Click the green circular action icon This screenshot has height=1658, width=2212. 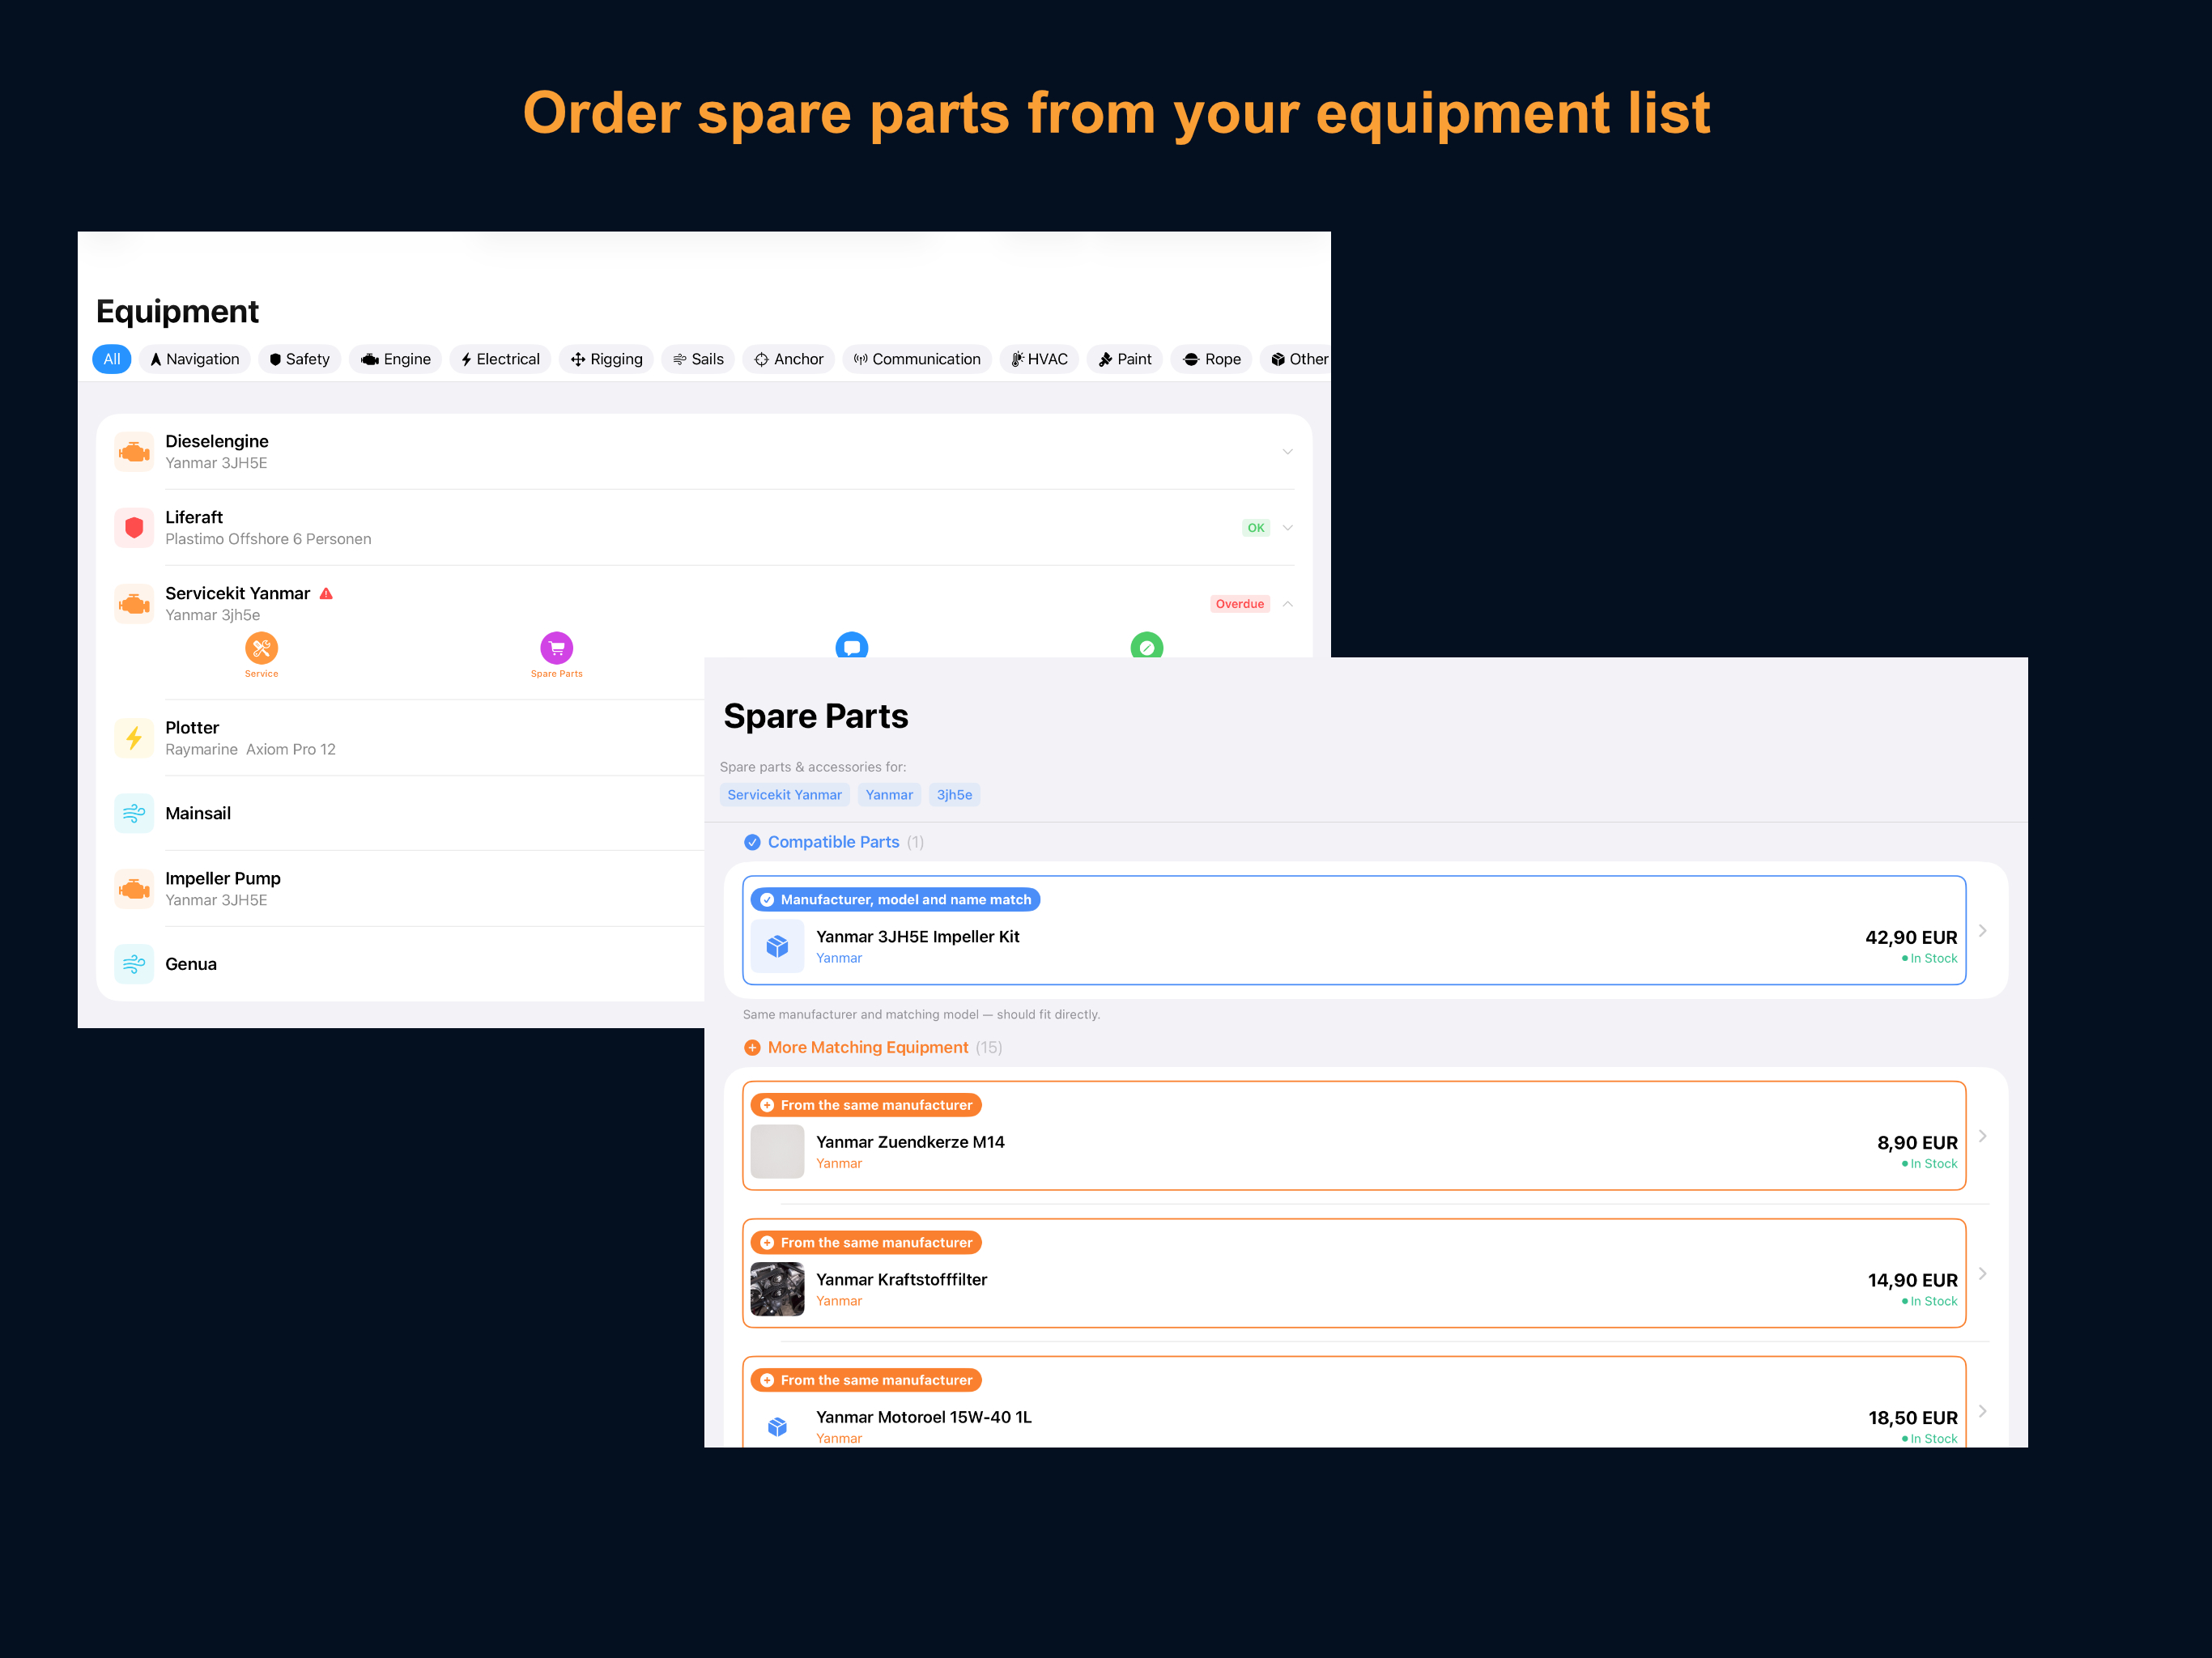tap(1147, 645)
